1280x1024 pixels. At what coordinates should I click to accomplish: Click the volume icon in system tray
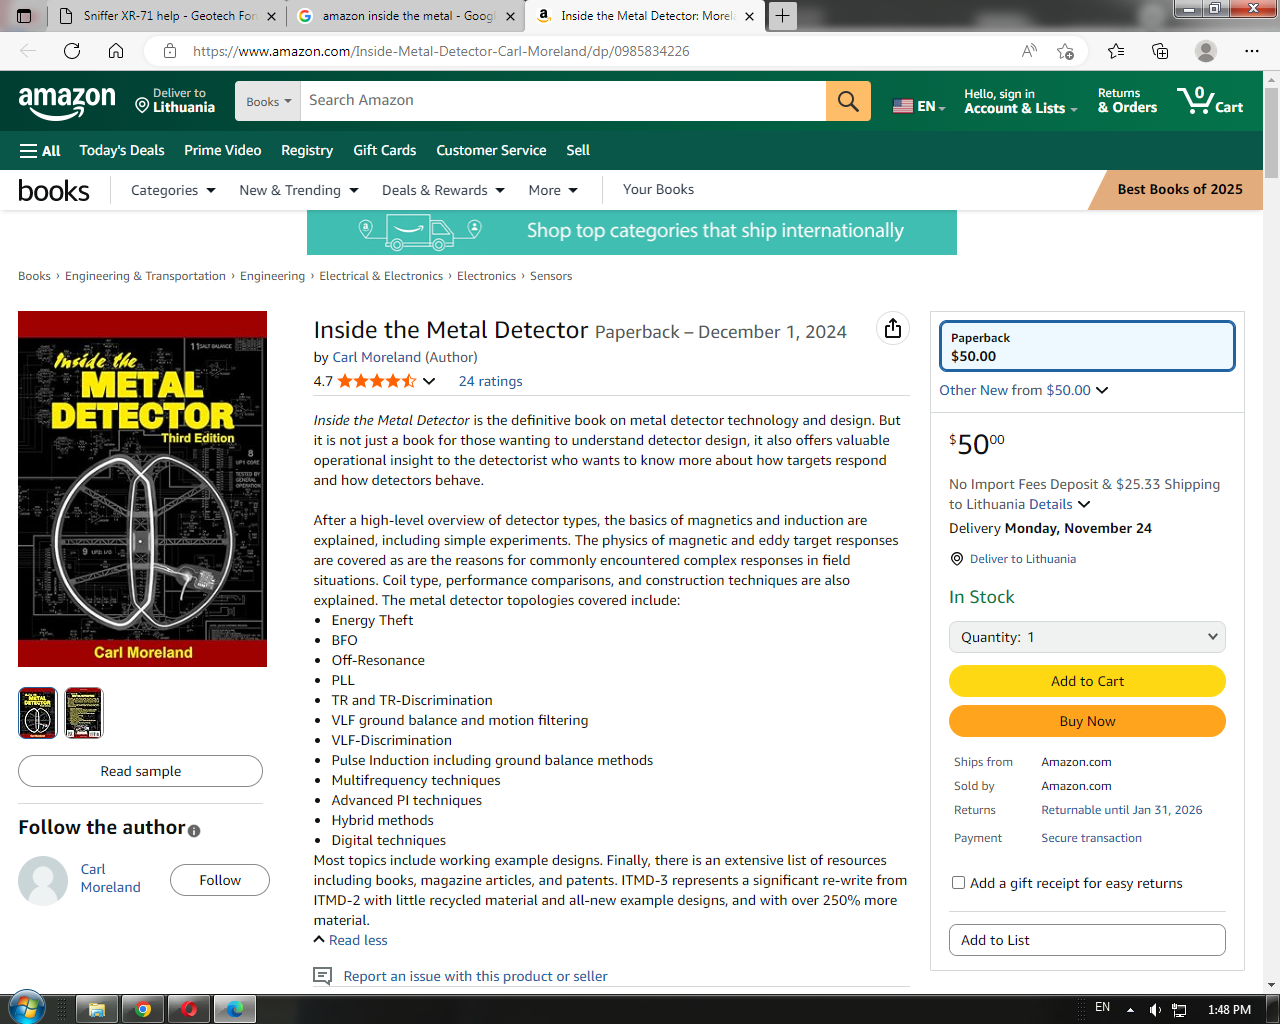point(1155,1010)
